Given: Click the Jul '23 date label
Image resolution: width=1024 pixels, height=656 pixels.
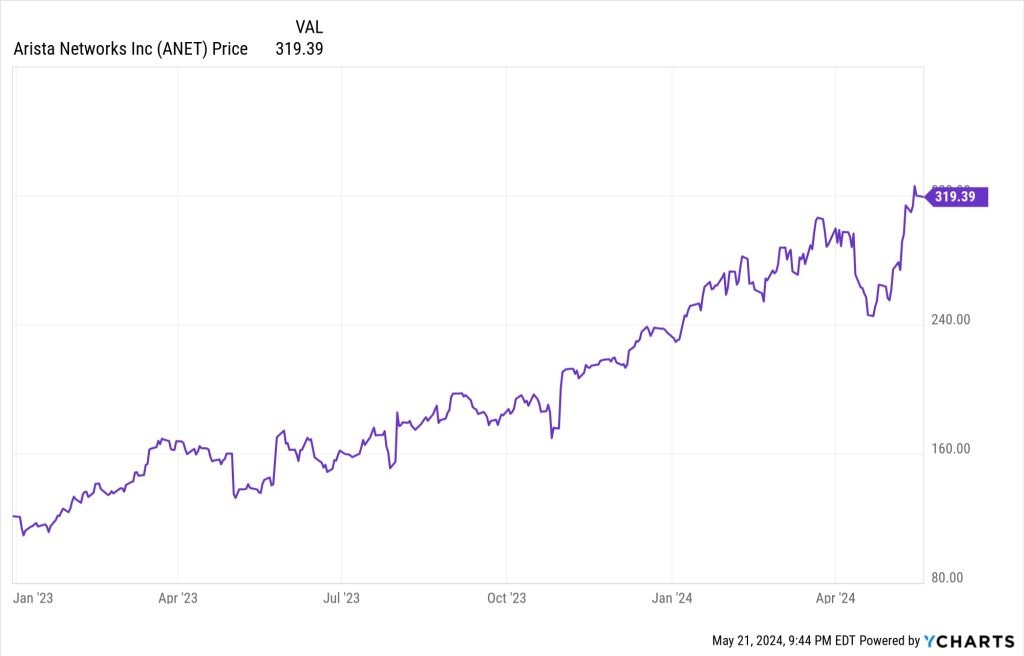Looking at the screenshot, I should [x=342, y=598].
